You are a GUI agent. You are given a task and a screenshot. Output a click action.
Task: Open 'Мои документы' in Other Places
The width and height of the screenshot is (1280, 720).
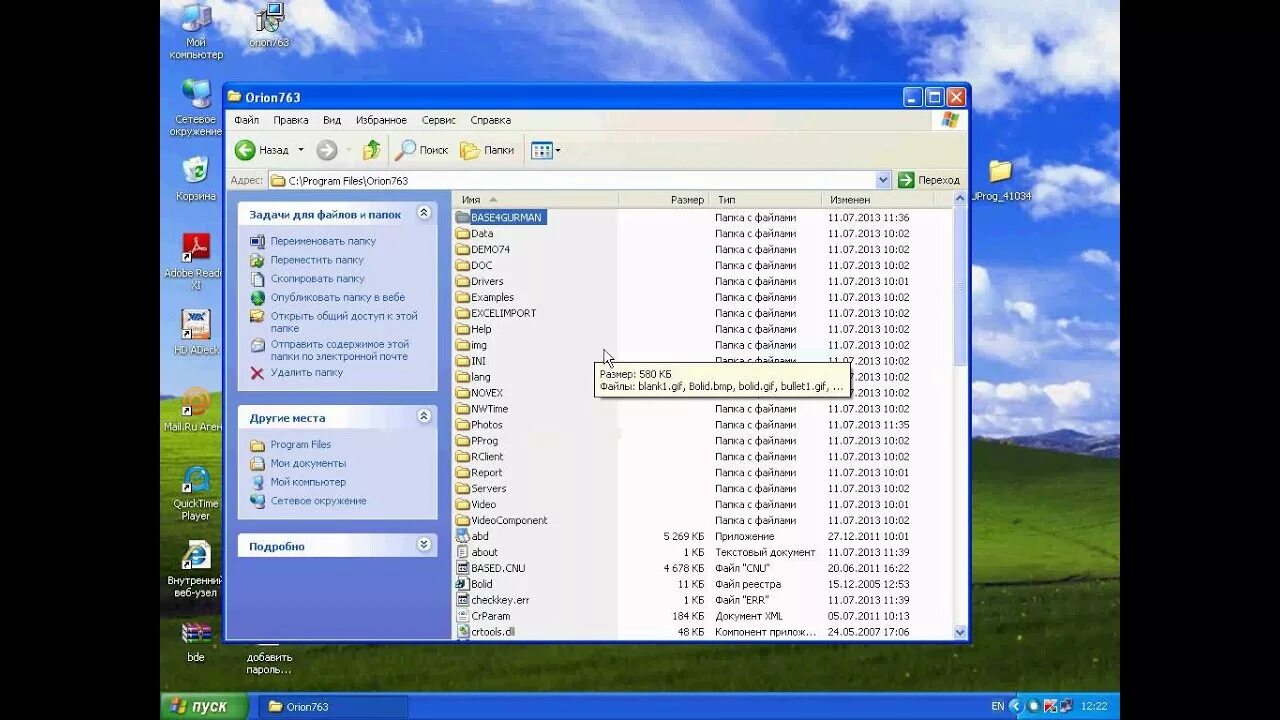308,464
